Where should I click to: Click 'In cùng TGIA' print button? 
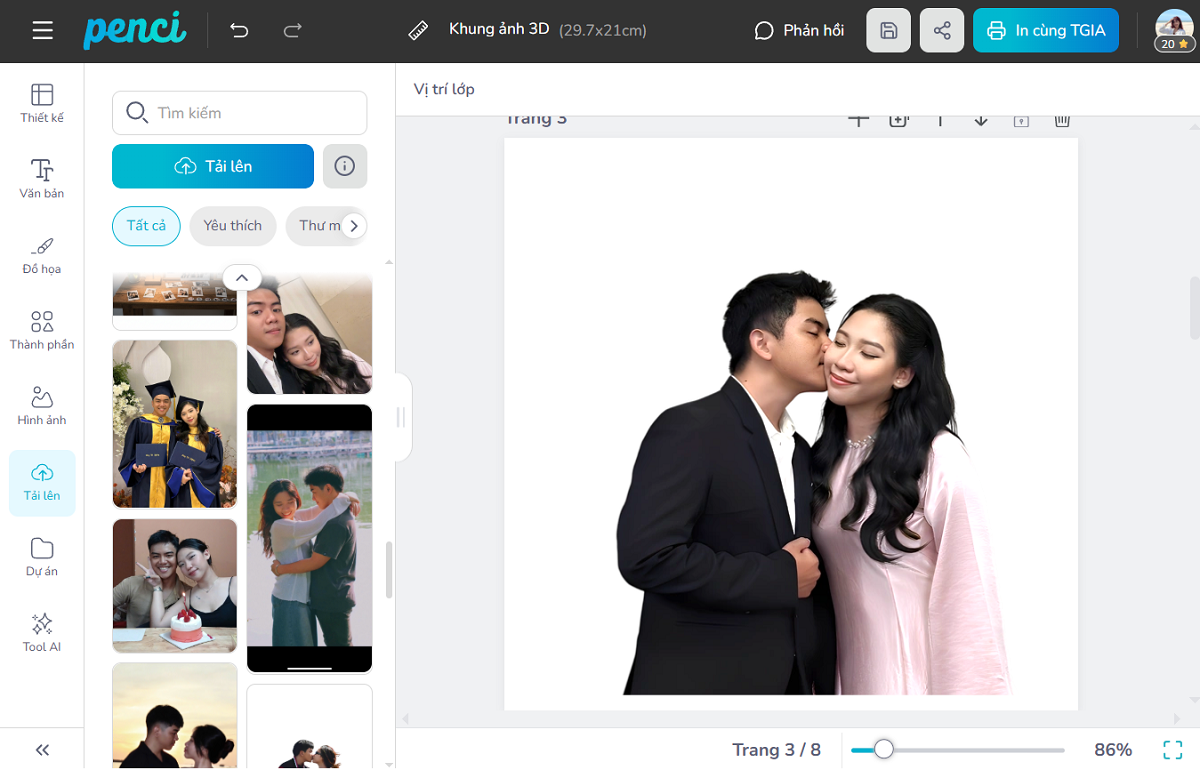coord(1045,30)
